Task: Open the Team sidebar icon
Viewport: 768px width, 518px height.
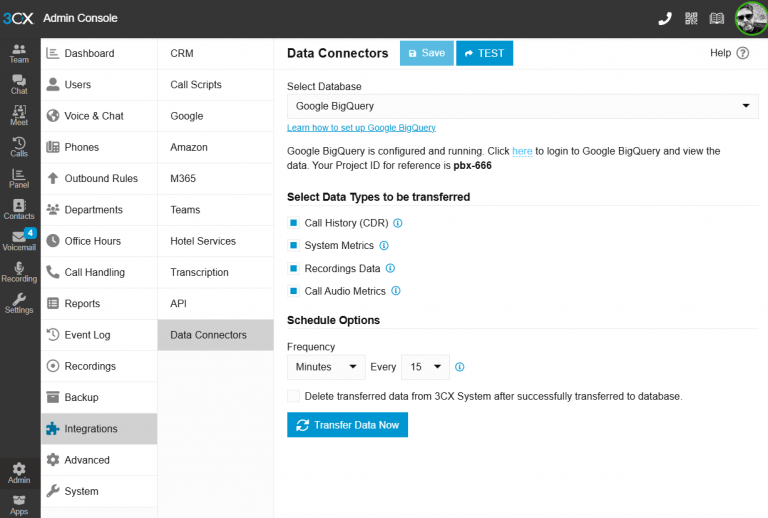Action: [19, 53]
